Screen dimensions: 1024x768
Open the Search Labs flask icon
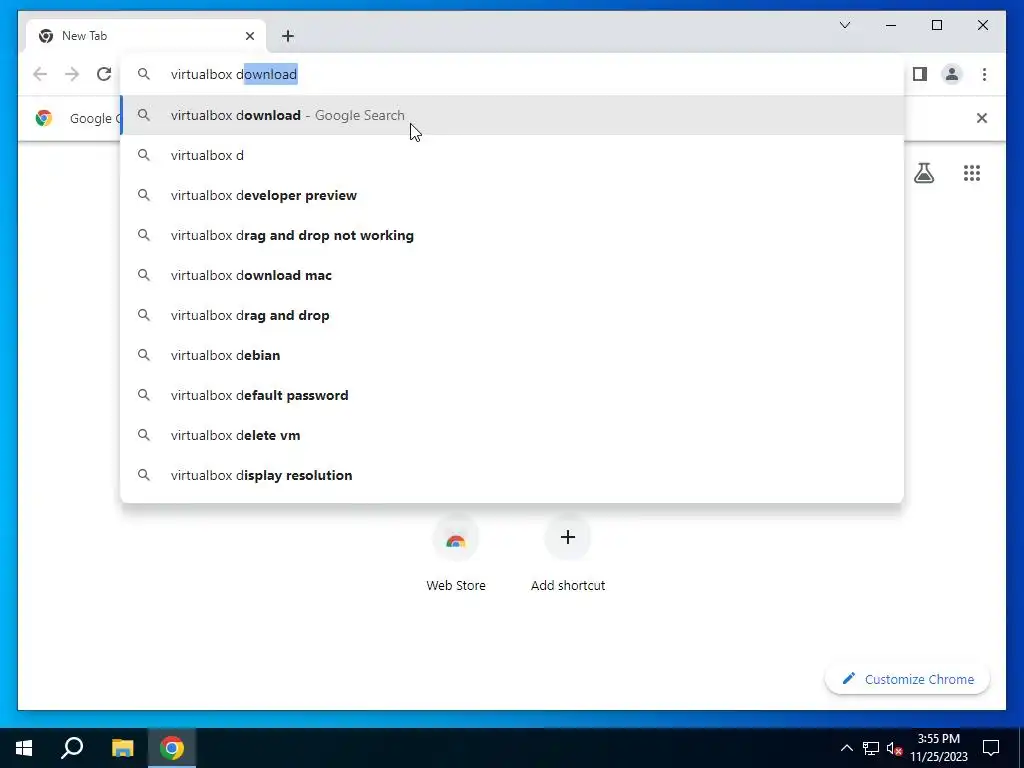pyautogui.click(x=923, y=173)
